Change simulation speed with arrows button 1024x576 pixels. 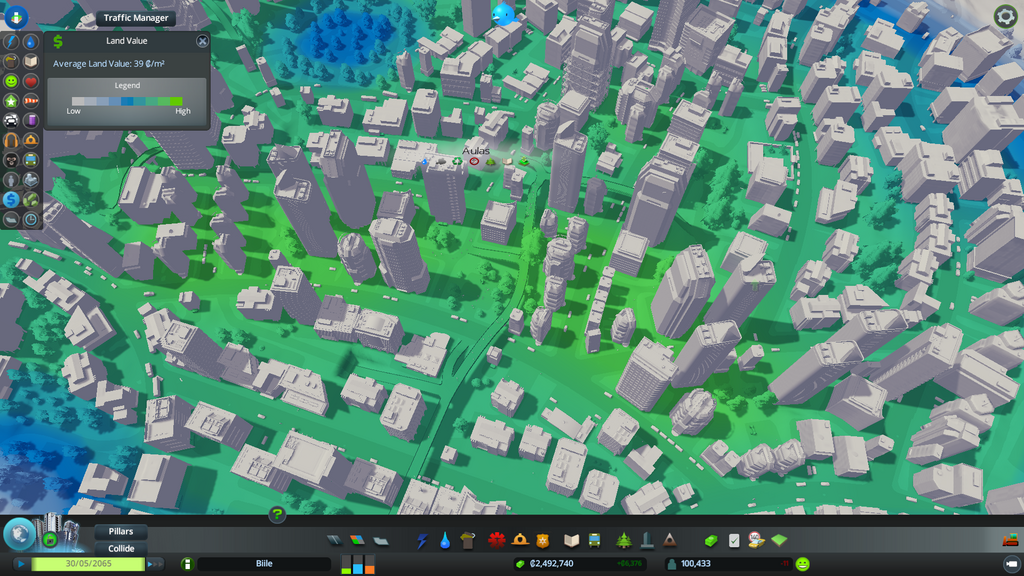click(155, 564)
